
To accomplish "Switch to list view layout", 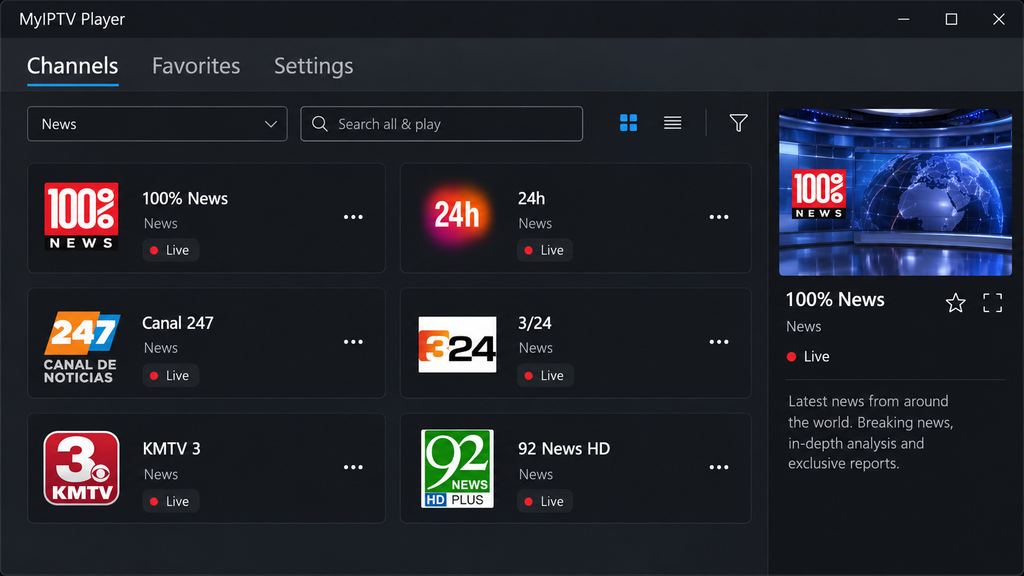I will click(x=673, y=123).
